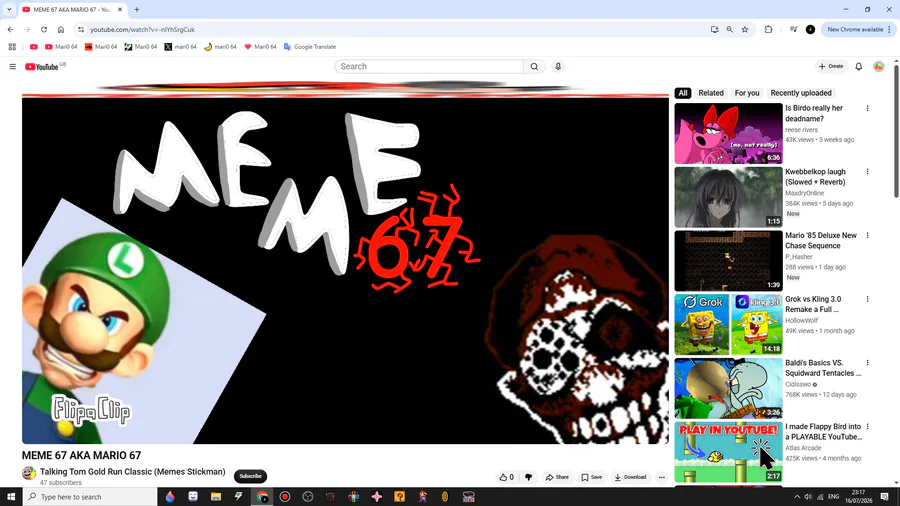The height and width of the screenshot is (506, 900).
Task: Open media controls icon in toolbar
Action: pos(793,29)
